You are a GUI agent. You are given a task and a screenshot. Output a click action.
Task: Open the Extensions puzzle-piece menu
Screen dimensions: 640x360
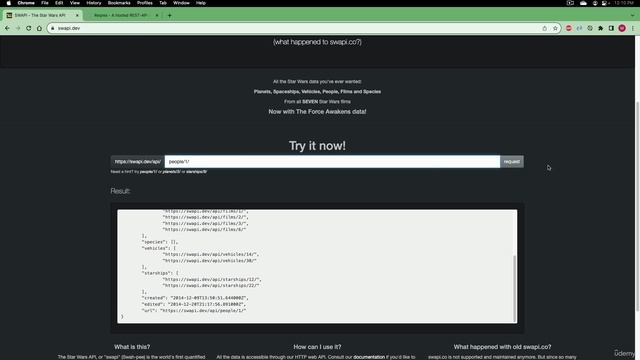tap(600, 28)
